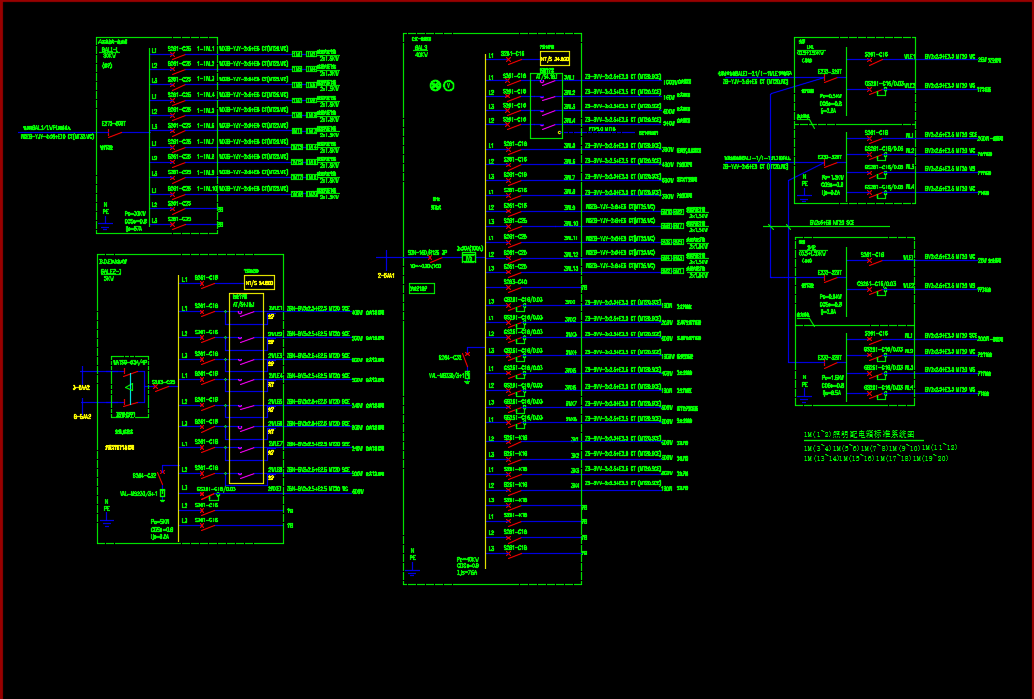Click the 1-1NL6 circuit label
This screenshot has width=1034, height=699.
click(206, 127)
